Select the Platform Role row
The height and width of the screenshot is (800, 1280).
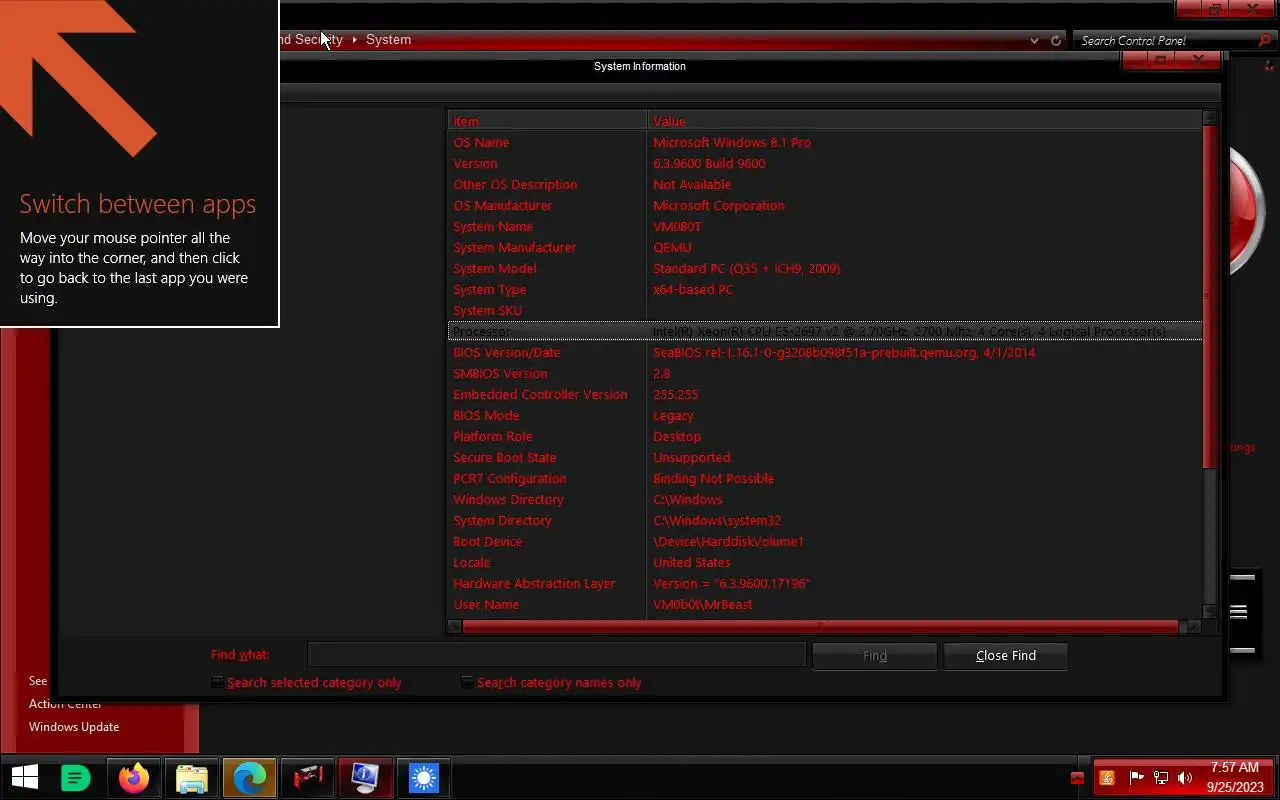point(825,436)
